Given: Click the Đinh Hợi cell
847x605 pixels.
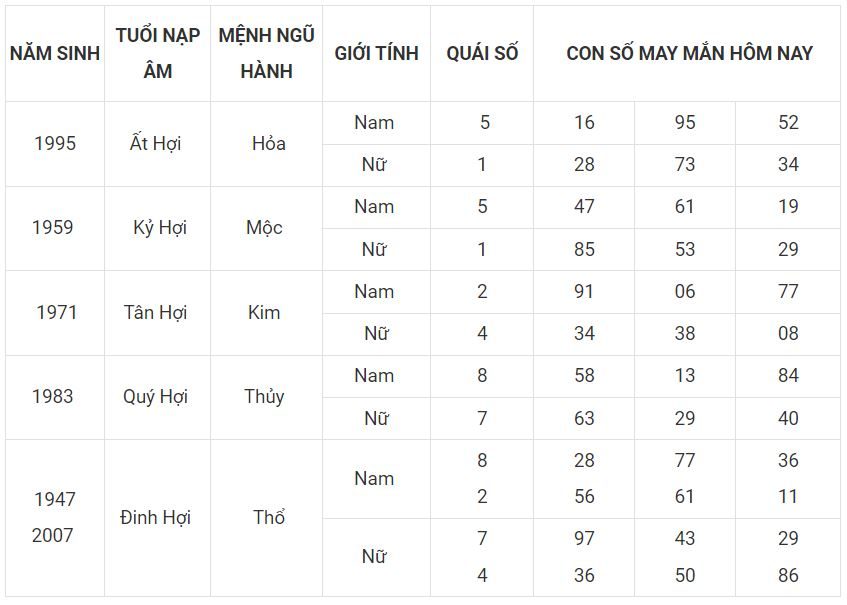Looking at the screenshot, I should click(x=155, y=517).
